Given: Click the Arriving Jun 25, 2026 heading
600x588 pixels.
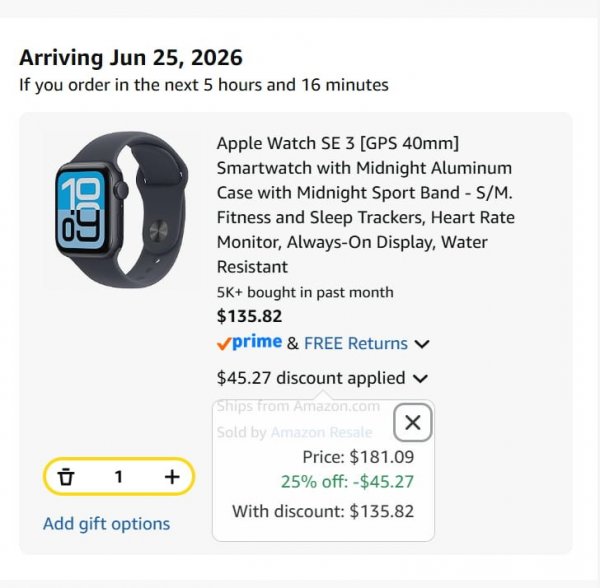Looking at the screenshot, I should click(x=131, y=57).
